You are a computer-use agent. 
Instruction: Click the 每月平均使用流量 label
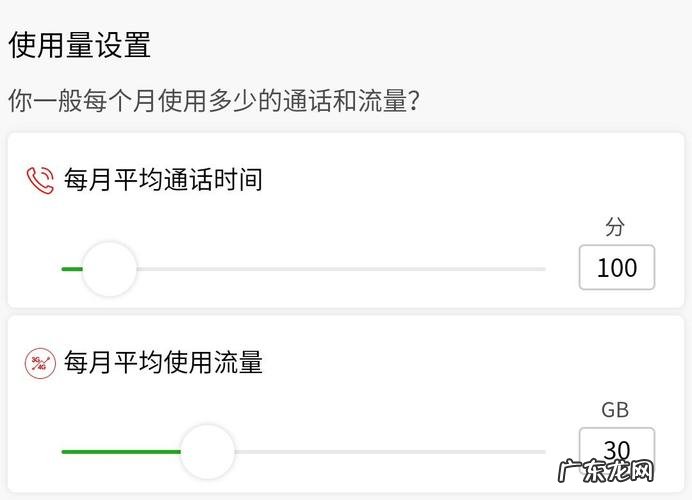point(163,362)
